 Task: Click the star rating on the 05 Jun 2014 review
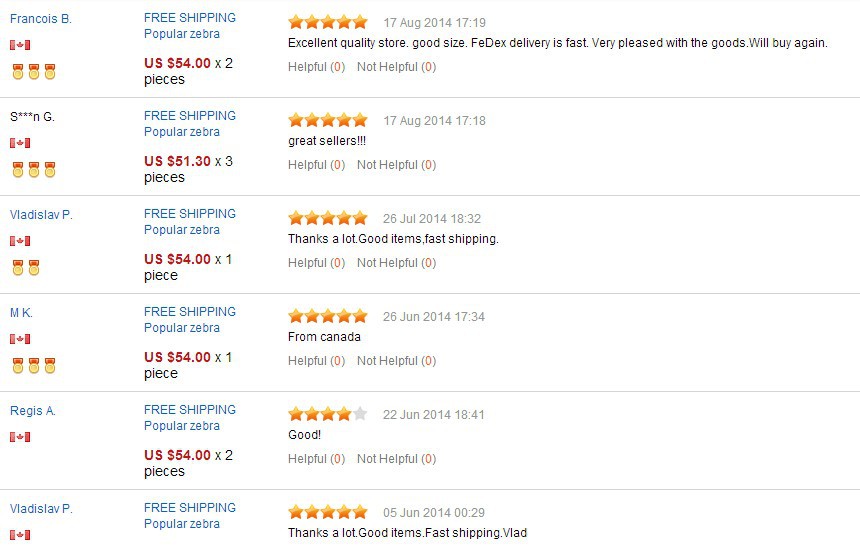(x=328, y=512)
